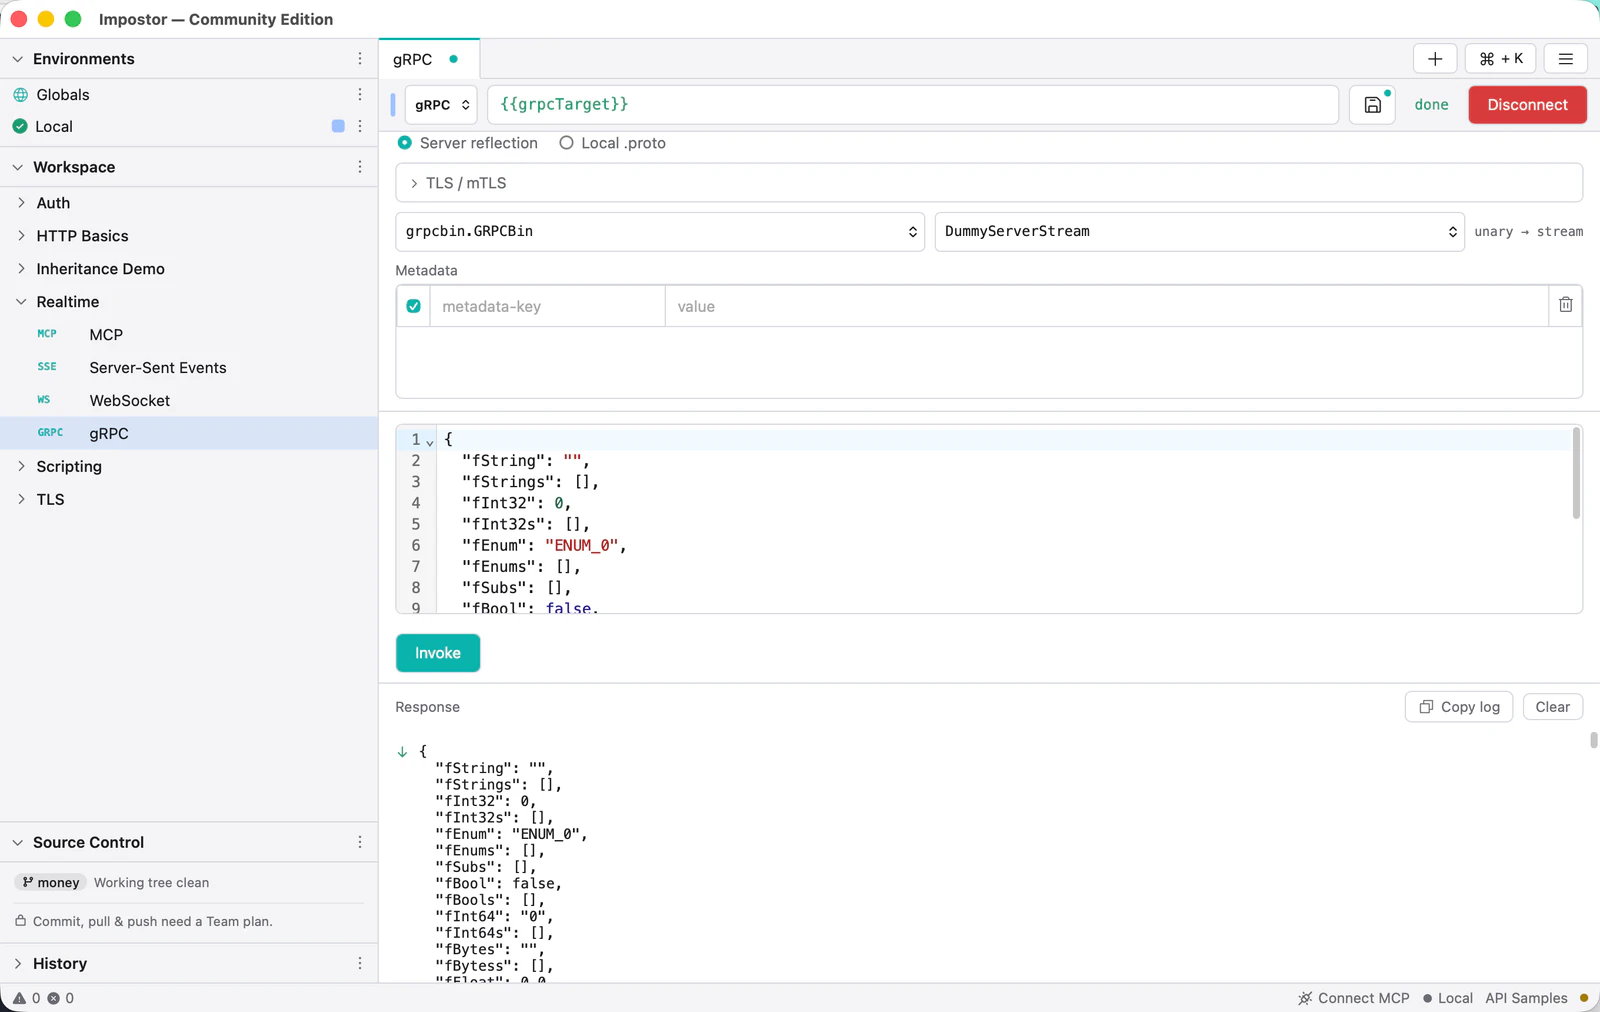The image size is (1600, 1012).
Task: Click the new tab plus button
Action: pos(1435,59)
